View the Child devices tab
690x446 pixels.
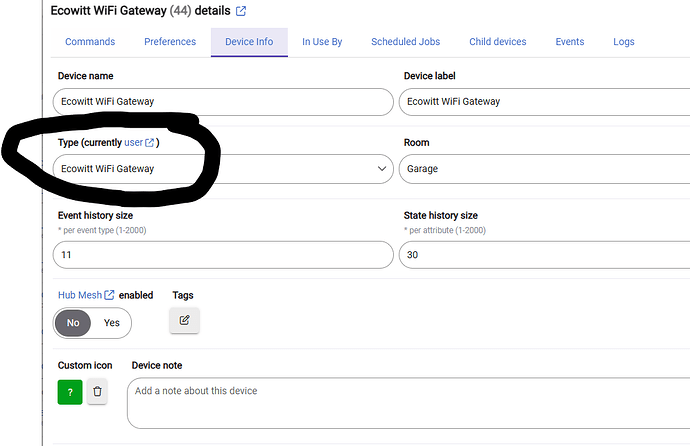498,42
